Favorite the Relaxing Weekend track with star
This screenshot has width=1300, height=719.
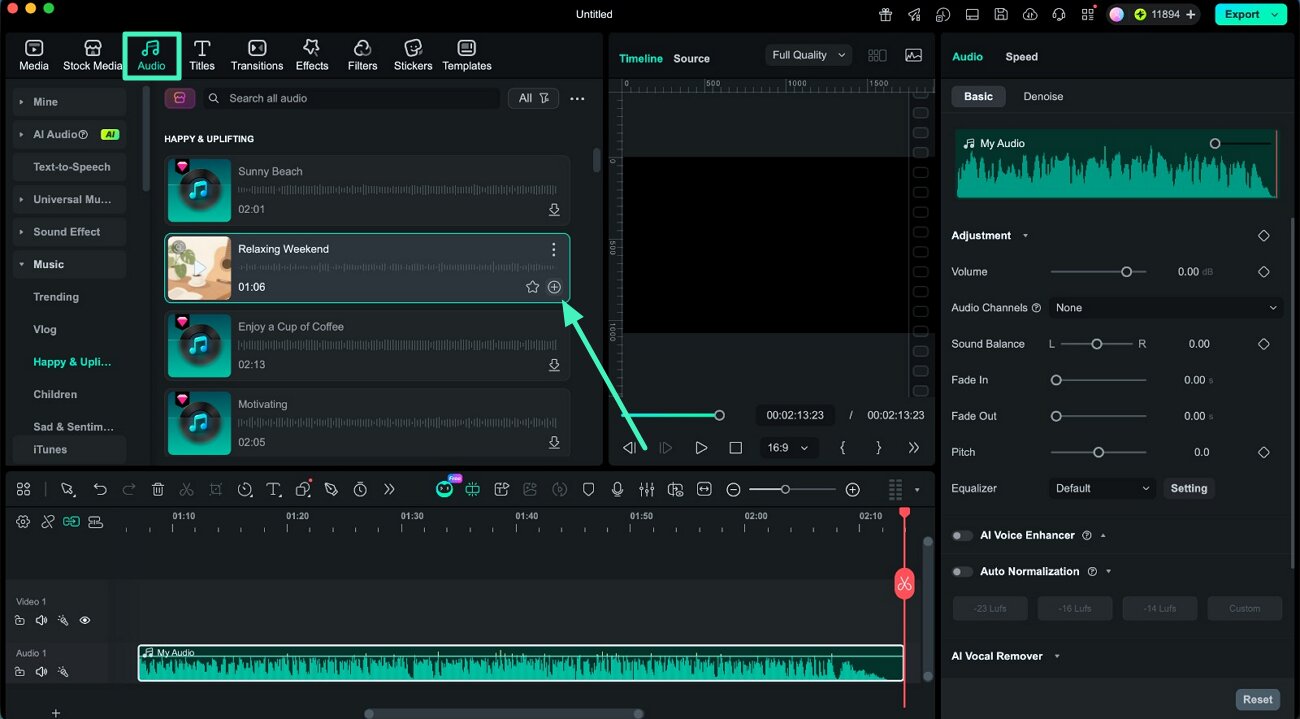click(x=533, y=287)
